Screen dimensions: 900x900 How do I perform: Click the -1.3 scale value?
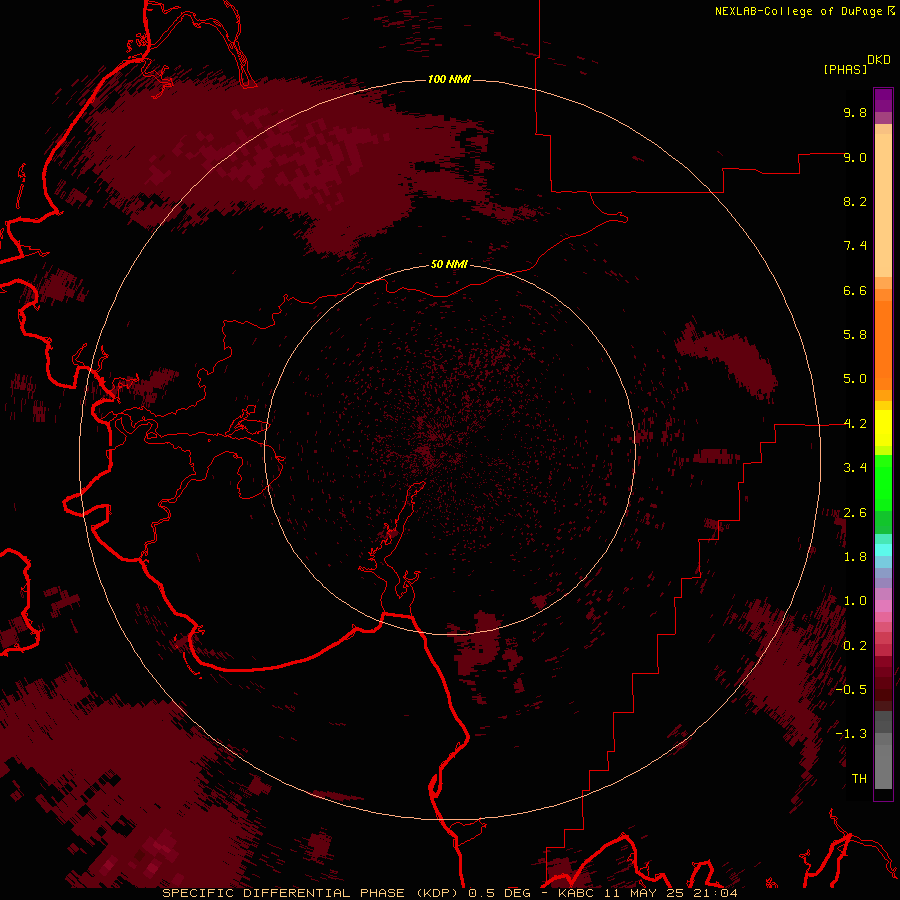pos(851,734)
